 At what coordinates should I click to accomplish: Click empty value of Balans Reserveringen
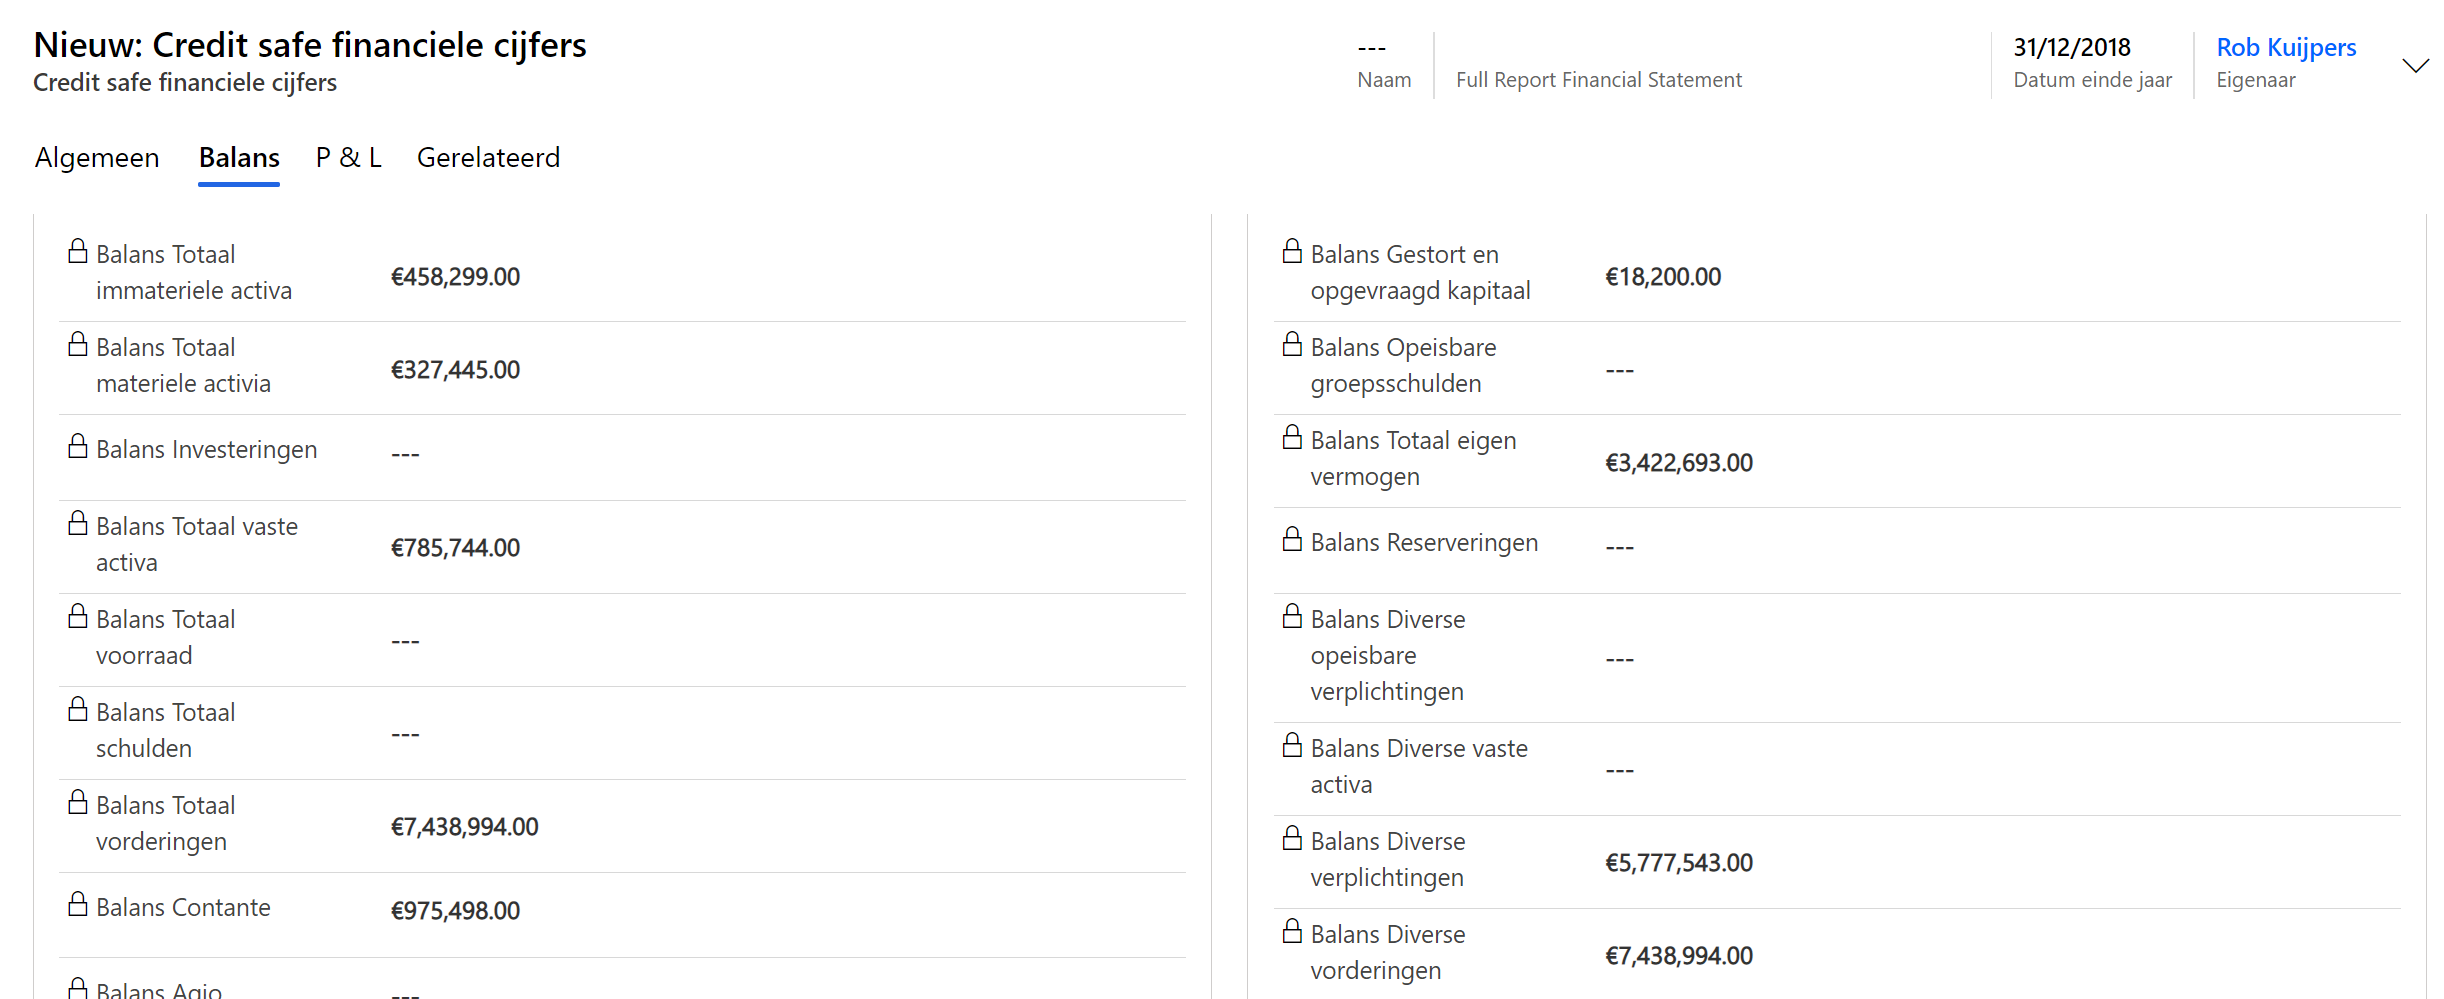1620,547
